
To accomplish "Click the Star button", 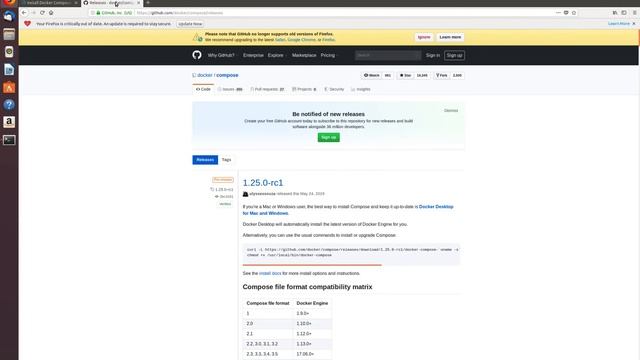I will pyautogui.click(x=405, y=76).
